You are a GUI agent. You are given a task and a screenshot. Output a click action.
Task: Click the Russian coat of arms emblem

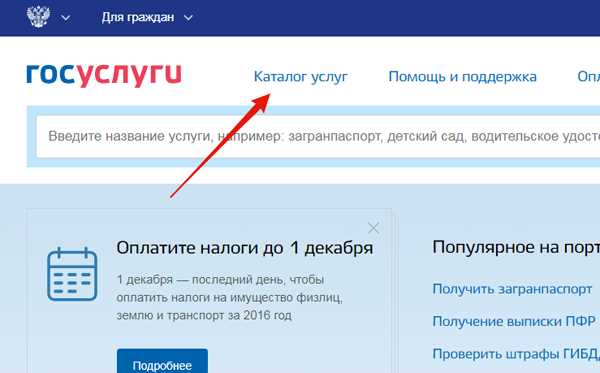[x=38, y=17]
